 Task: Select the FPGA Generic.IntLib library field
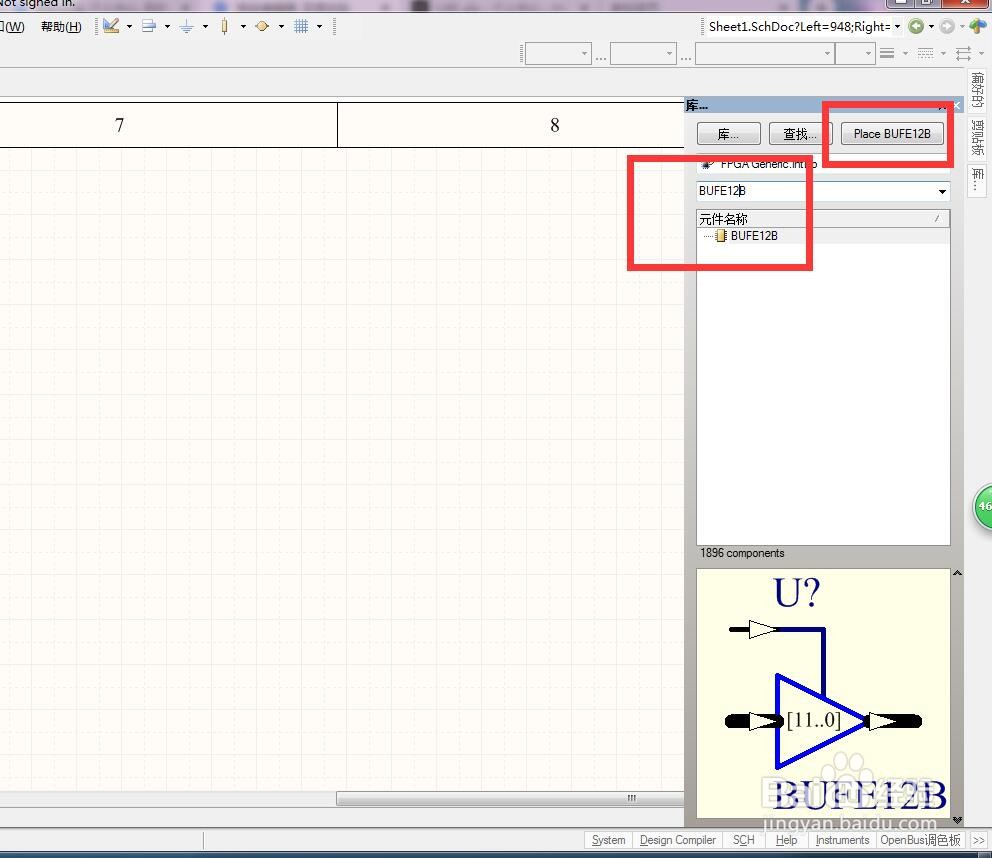(823, 165)
